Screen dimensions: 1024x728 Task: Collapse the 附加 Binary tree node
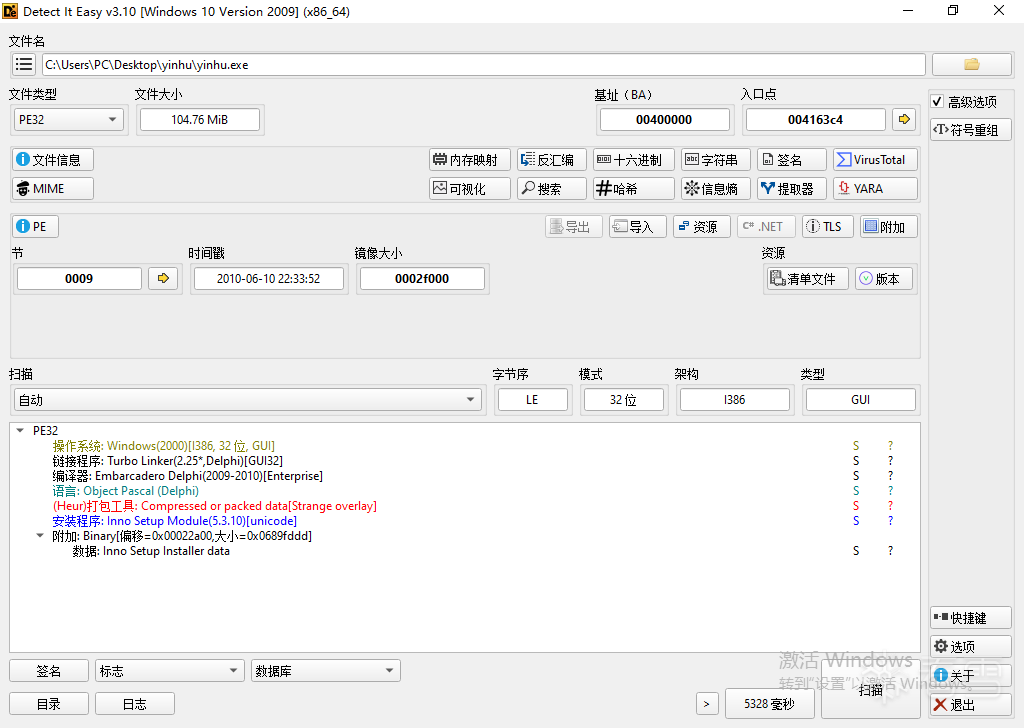pos(40,535)
